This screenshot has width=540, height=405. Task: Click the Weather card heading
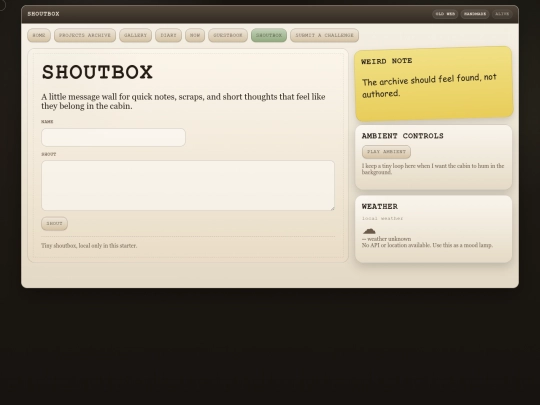pos(380,206)
